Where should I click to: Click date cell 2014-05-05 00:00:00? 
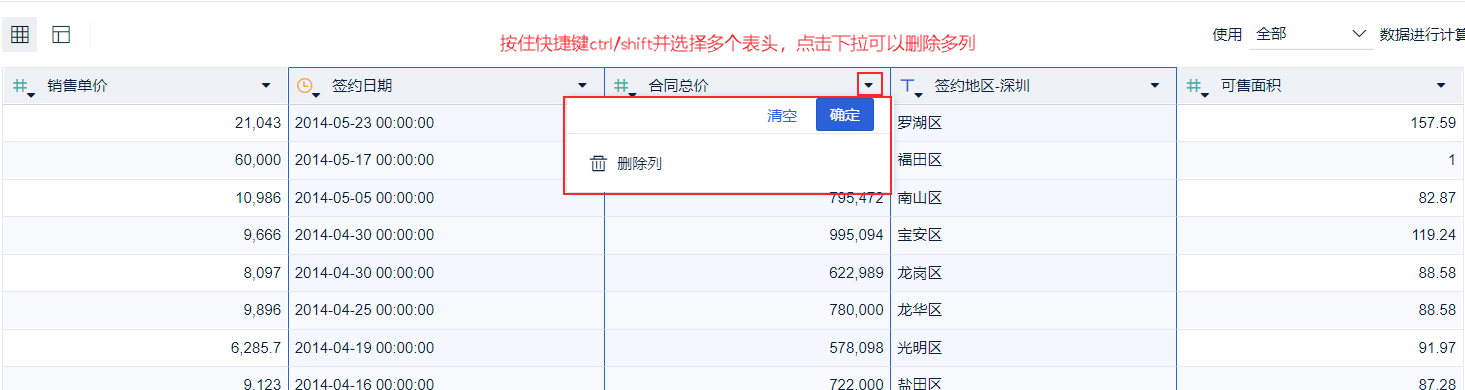[446, 198]
